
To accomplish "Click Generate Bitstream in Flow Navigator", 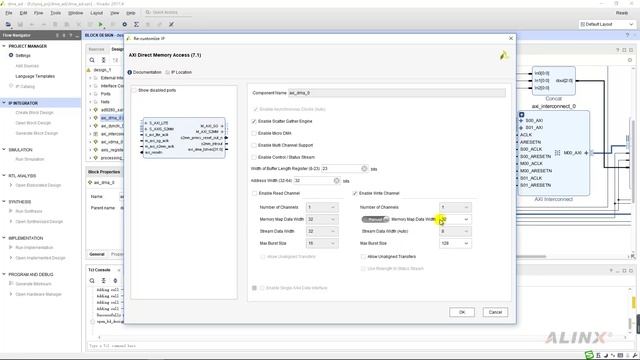I will (x=33, y=284).
